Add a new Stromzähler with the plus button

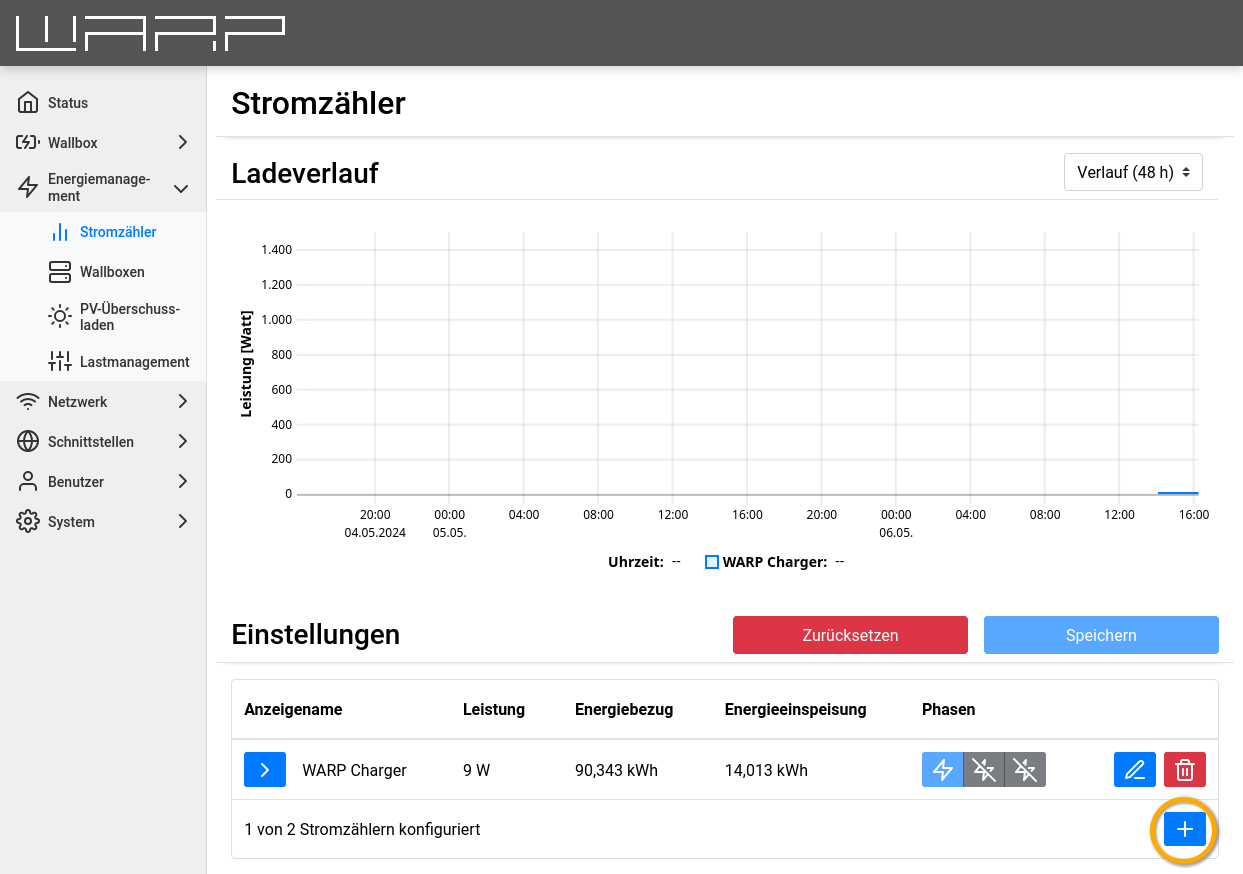pyautogui.click(x=1184, y=829)
